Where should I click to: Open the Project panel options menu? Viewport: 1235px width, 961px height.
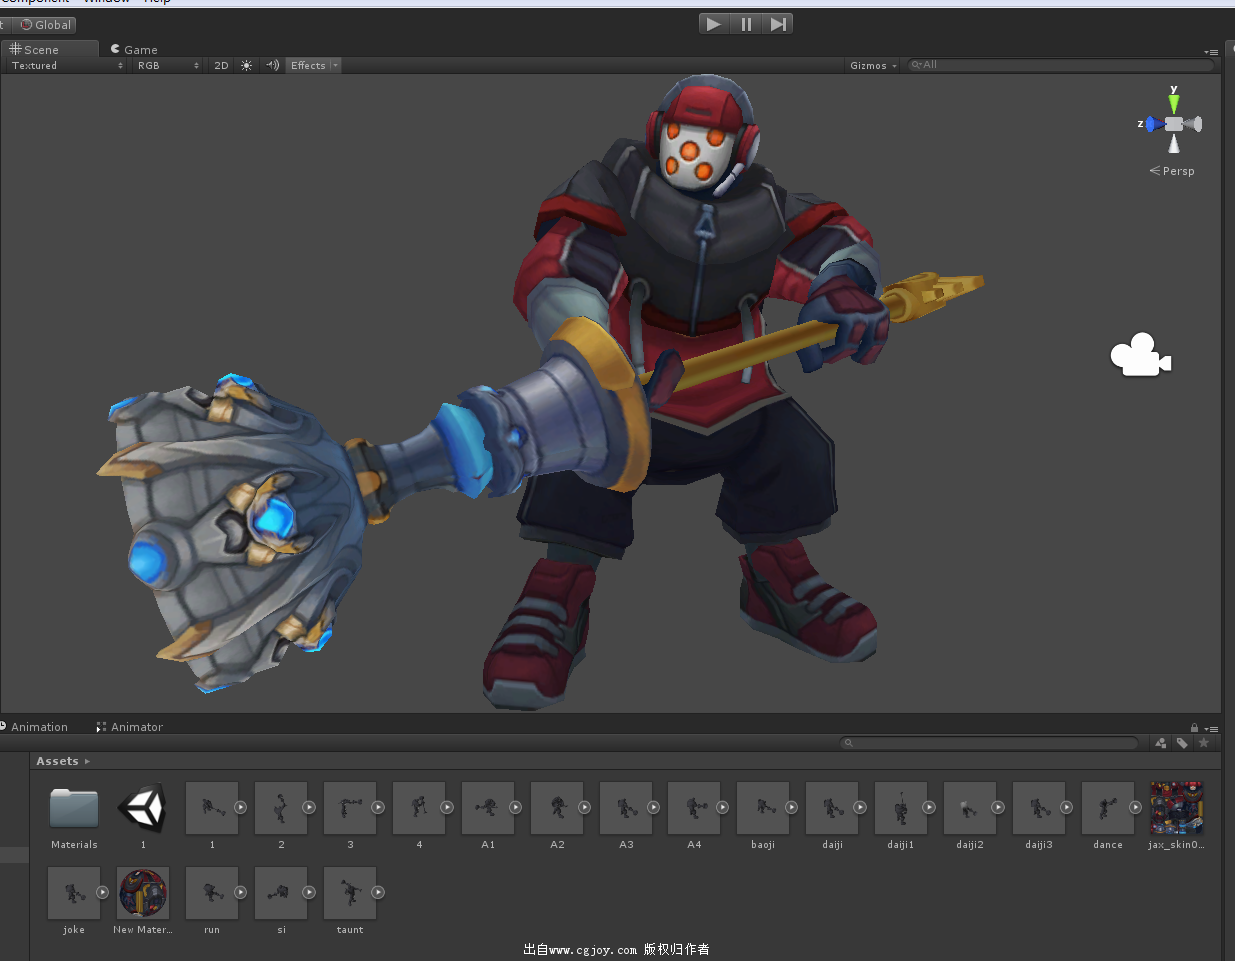(x=1212, y=729)
